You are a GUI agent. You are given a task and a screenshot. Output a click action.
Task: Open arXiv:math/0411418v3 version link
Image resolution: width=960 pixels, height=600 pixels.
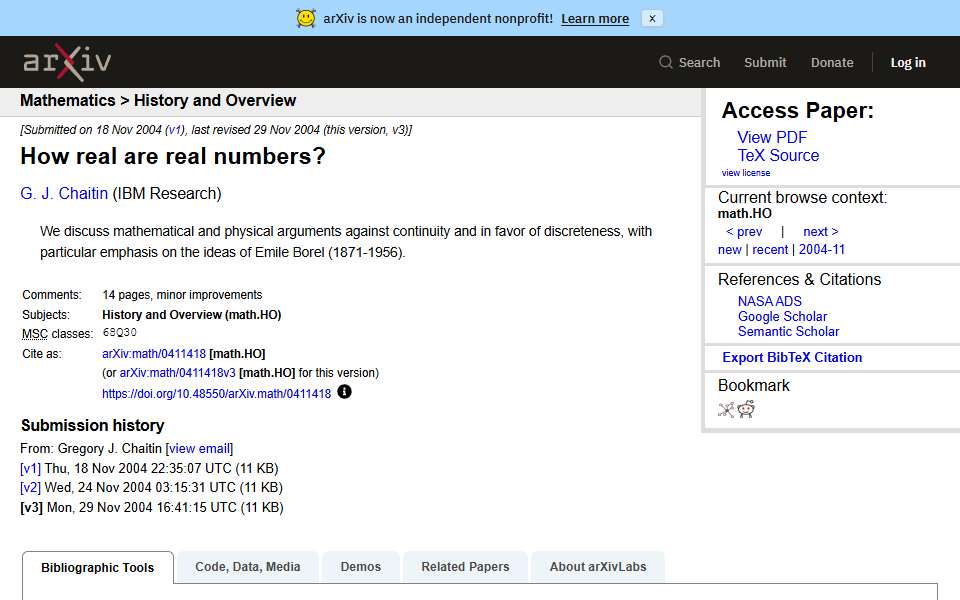click(177, 373)
